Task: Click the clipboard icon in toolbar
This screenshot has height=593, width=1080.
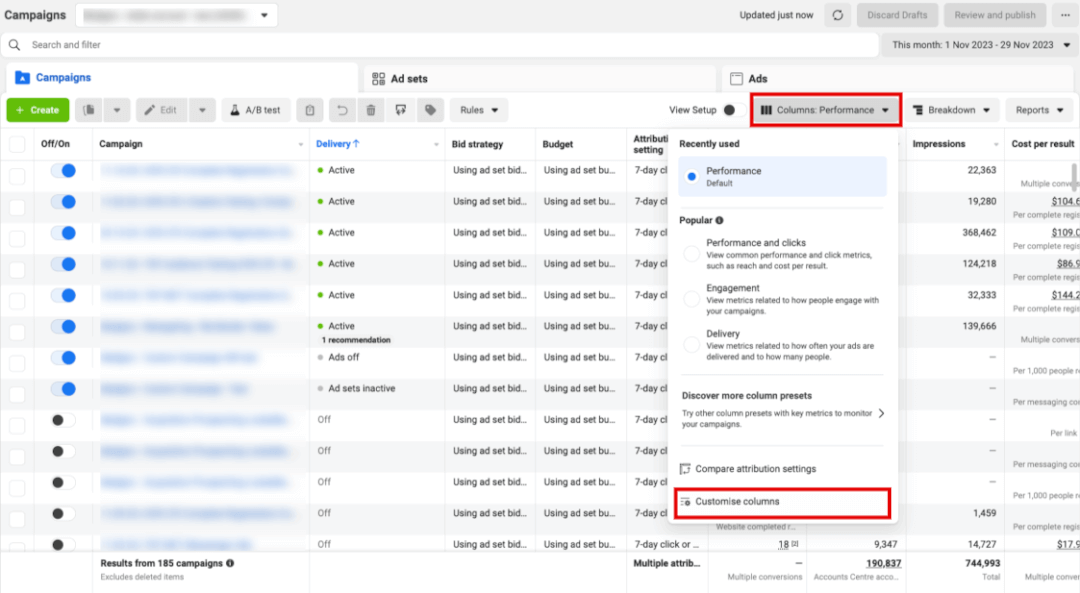Action: point(310,110)
